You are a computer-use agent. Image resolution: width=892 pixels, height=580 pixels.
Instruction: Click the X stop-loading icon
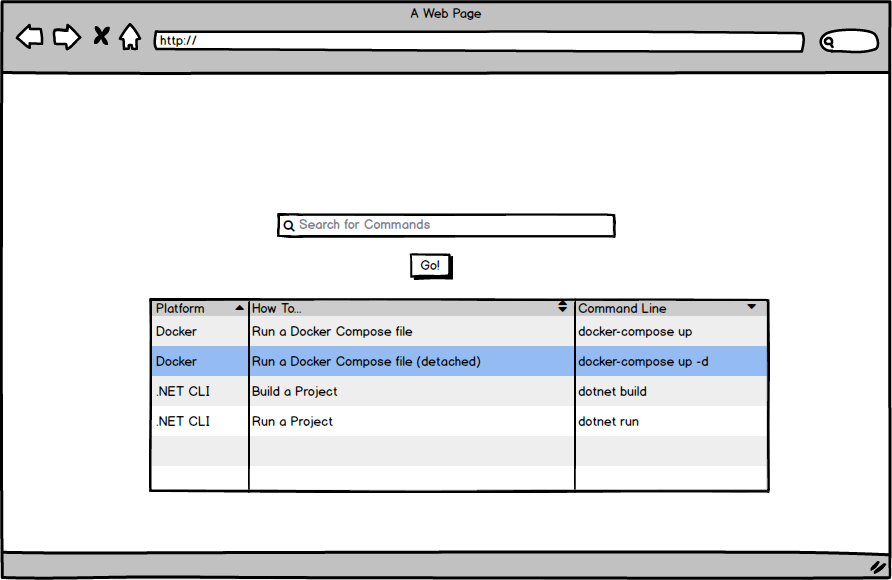tap(100, 36)
